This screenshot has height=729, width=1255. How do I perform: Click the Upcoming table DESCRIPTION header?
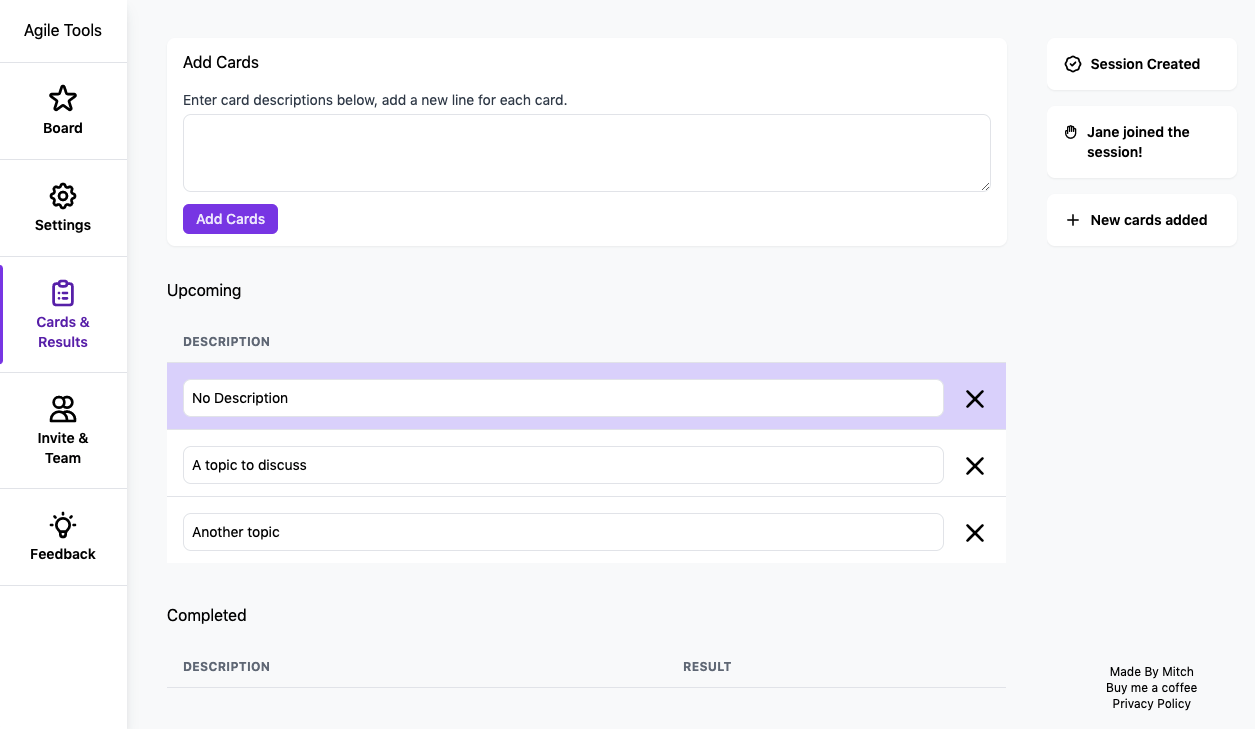click(227, 342)
